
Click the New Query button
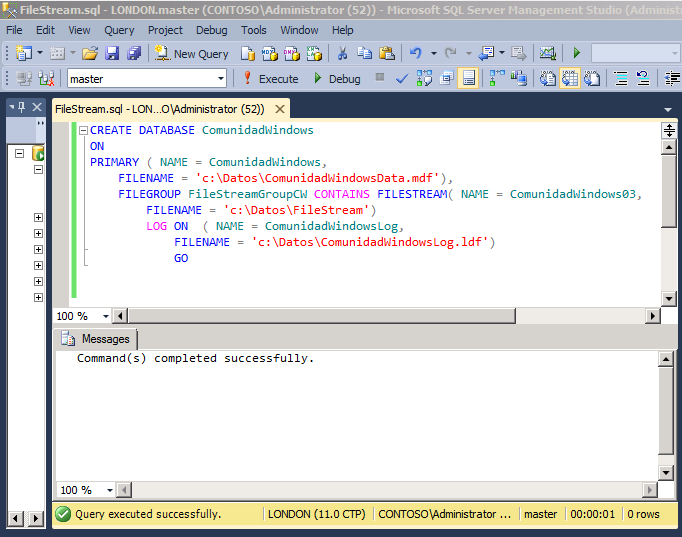tap(192, 53)
